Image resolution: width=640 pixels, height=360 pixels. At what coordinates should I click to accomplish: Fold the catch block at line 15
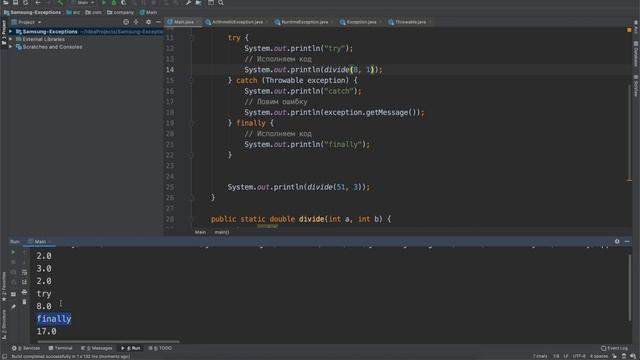pyautogui.click(x=191, y=80)
